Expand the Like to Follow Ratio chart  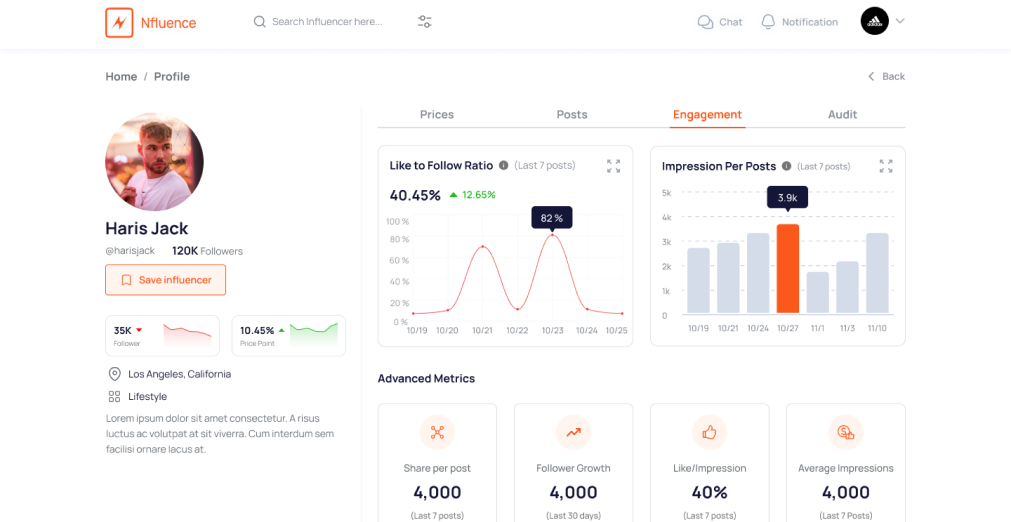coord(613,166)
